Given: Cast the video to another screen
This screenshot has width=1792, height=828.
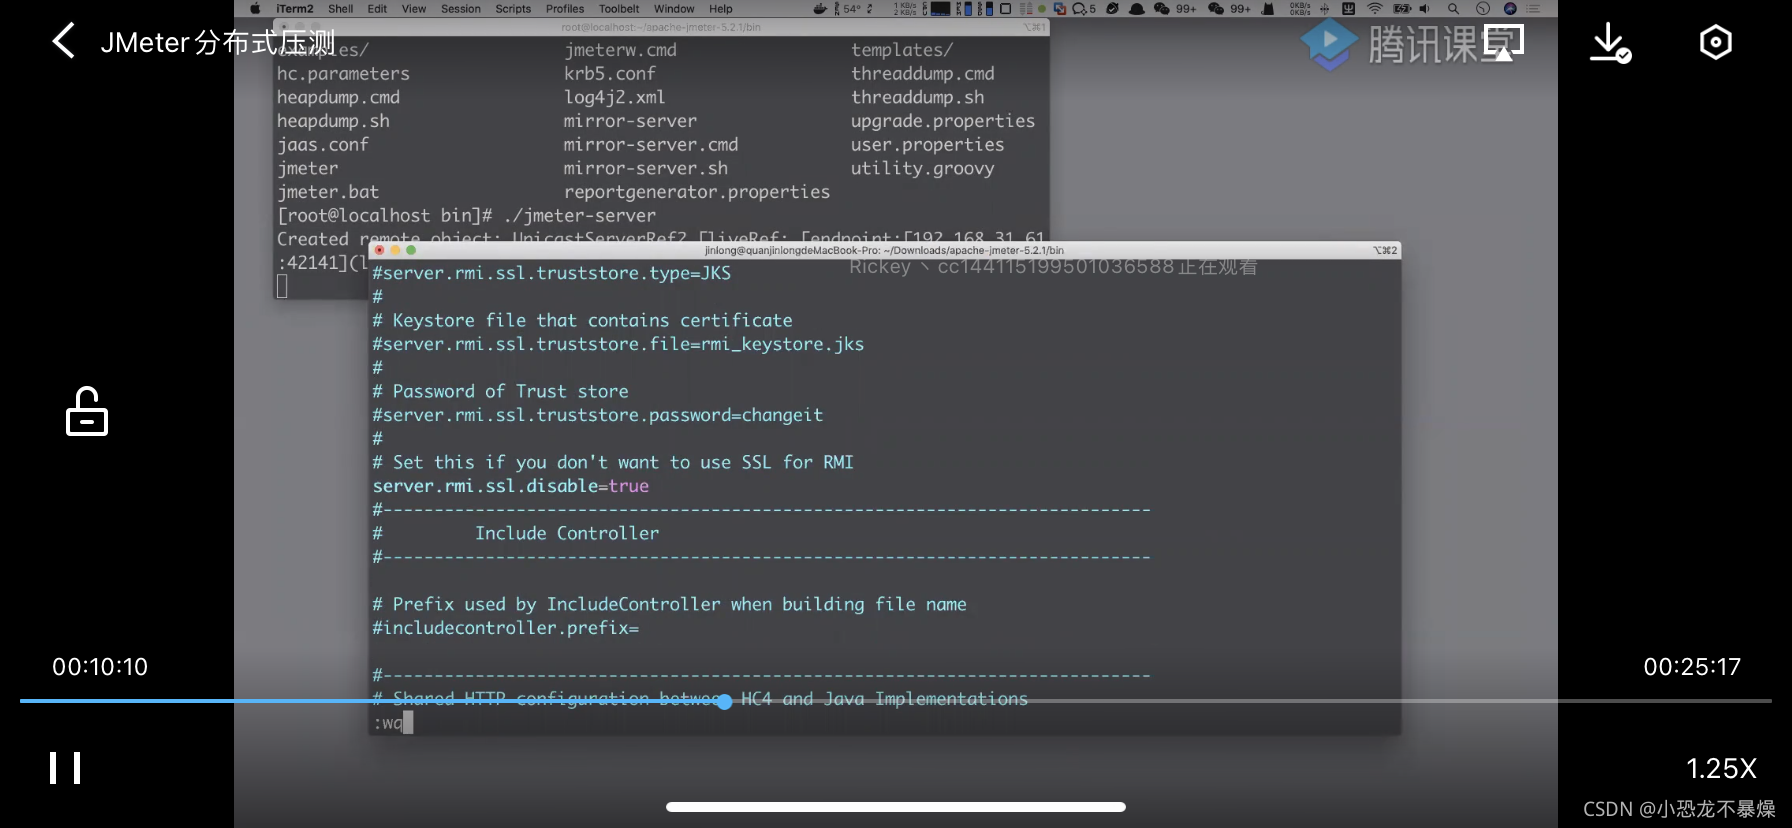Looking at the screenshot, I should coord(1503,43).
